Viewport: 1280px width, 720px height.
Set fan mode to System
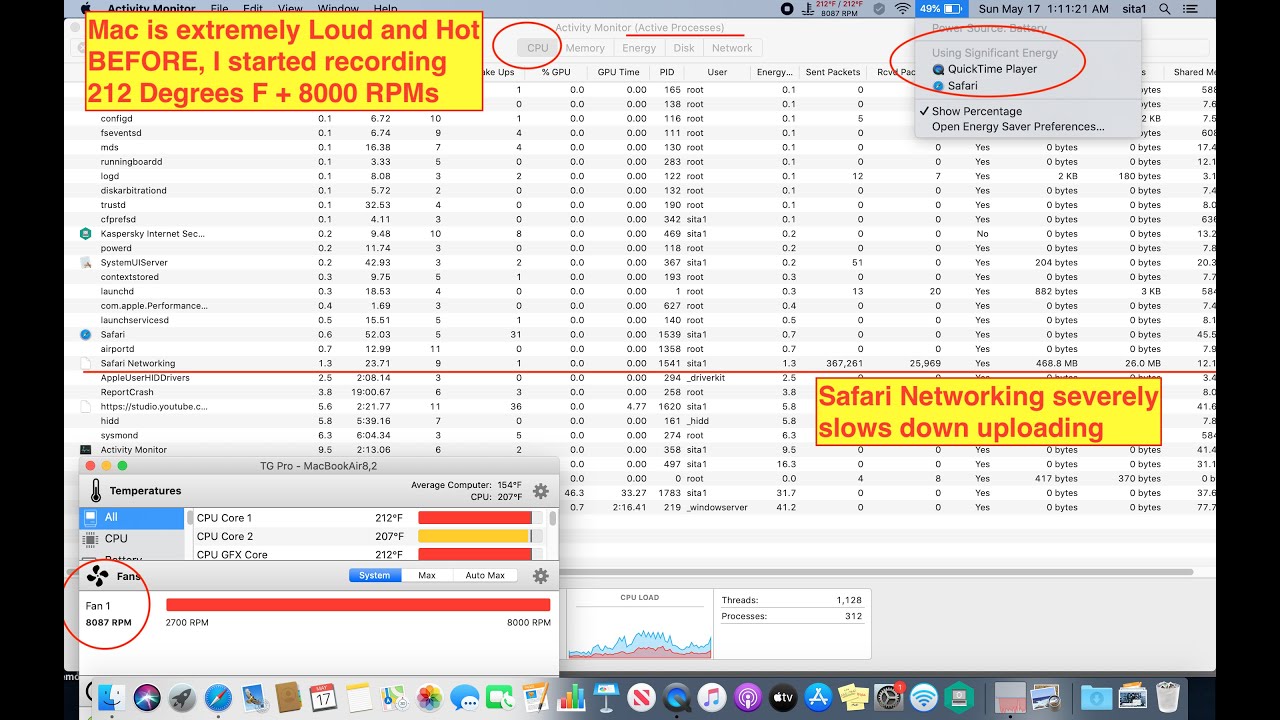pyautogui.click(x=375, y=575)
